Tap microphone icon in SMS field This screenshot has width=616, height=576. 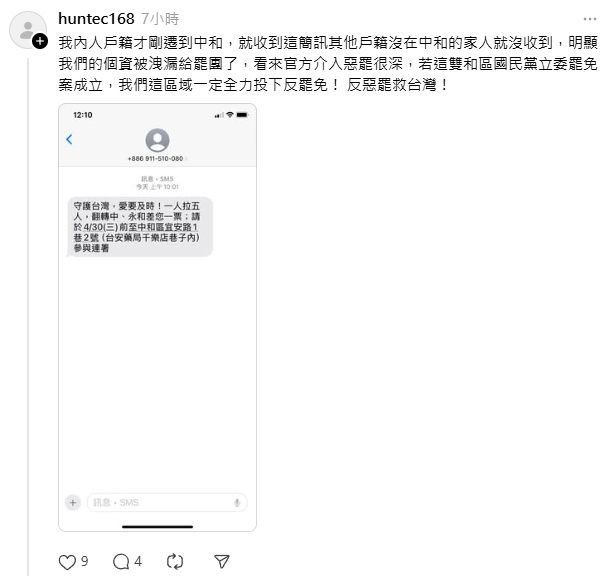[x=237, y=503]
